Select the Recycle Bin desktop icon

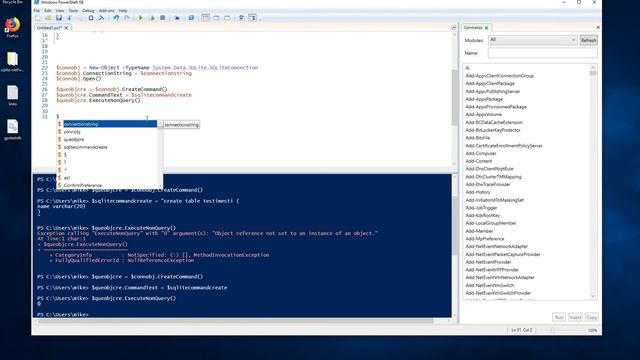(12, 2)
